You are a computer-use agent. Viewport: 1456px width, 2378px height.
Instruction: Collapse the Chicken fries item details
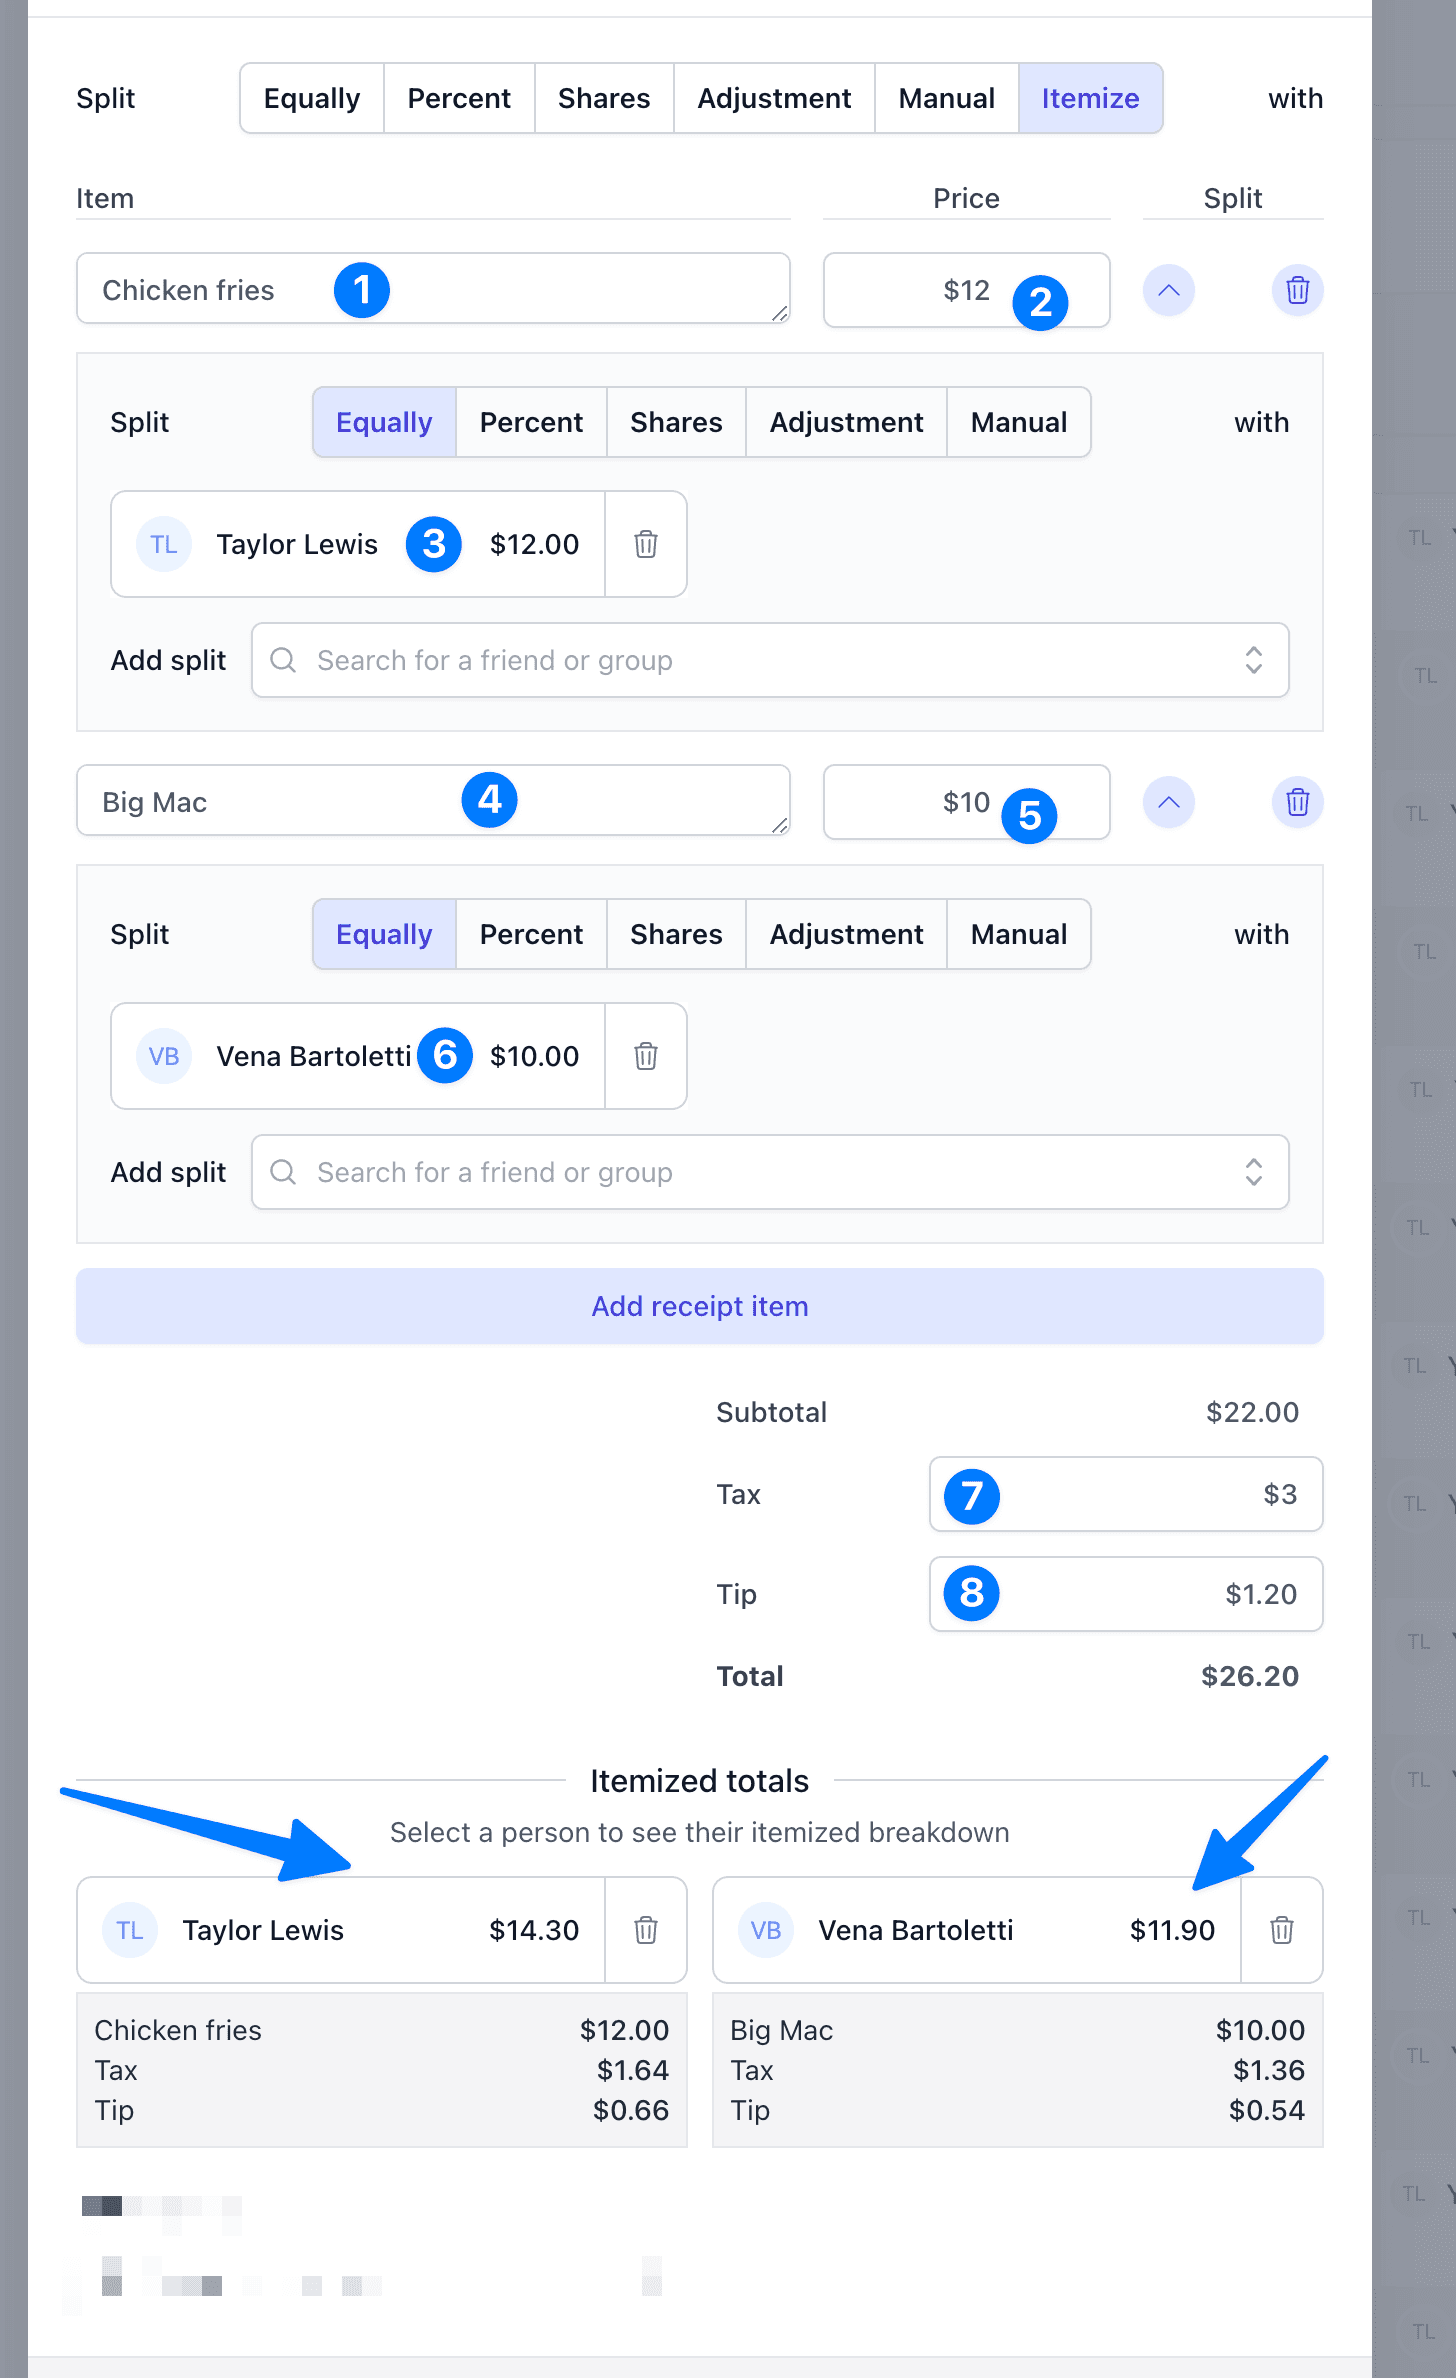tap(1168, 291)
